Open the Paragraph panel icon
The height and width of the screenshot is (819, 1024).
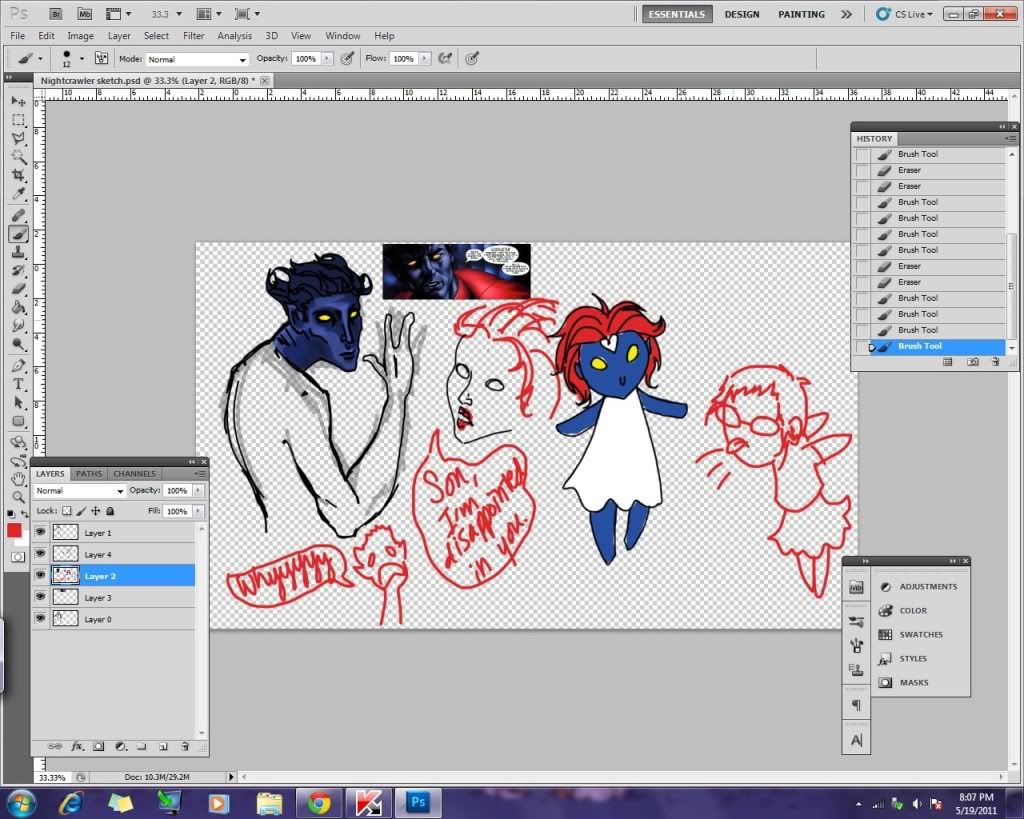pos(856,705)
